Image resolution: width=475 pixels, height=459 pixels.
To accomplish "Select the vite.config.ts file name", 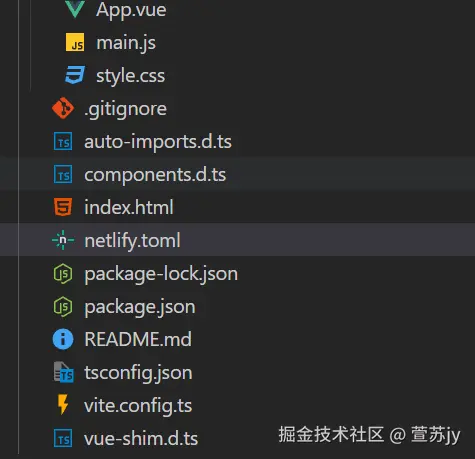I will tap(138, 406).
